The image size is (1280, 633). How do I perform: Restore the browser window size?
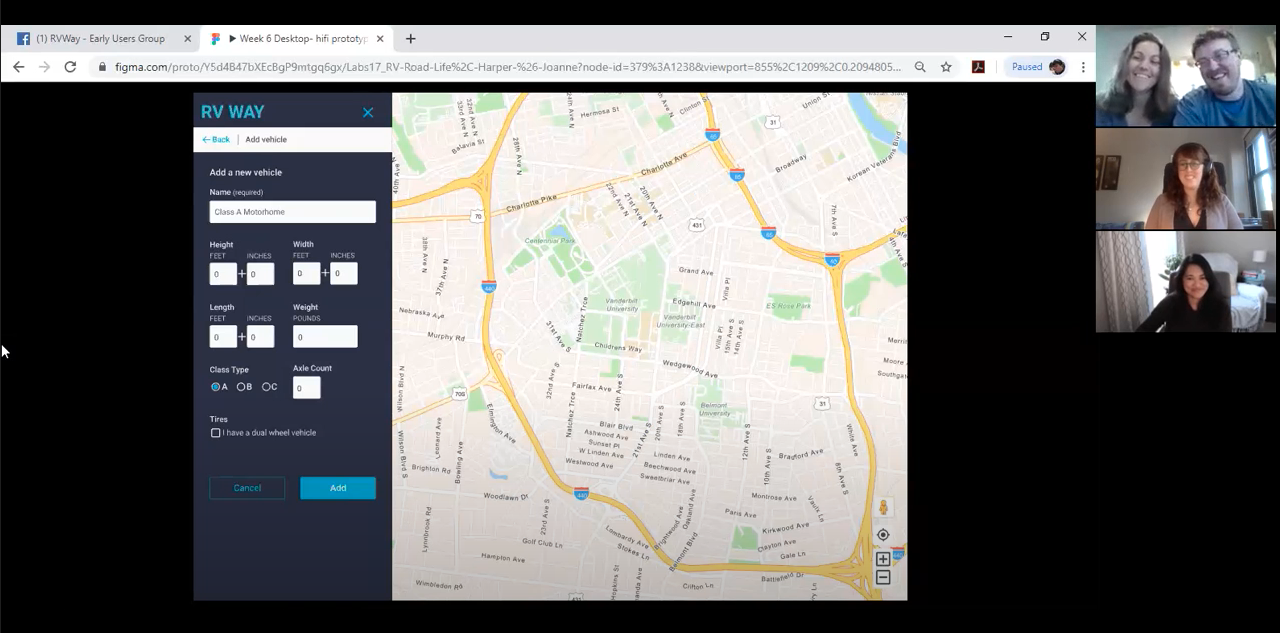point(1045,37)
